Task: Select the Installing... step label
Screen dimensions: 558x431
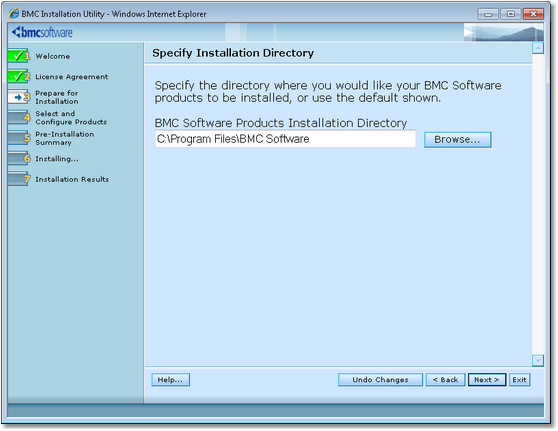Action: (57, 159)
